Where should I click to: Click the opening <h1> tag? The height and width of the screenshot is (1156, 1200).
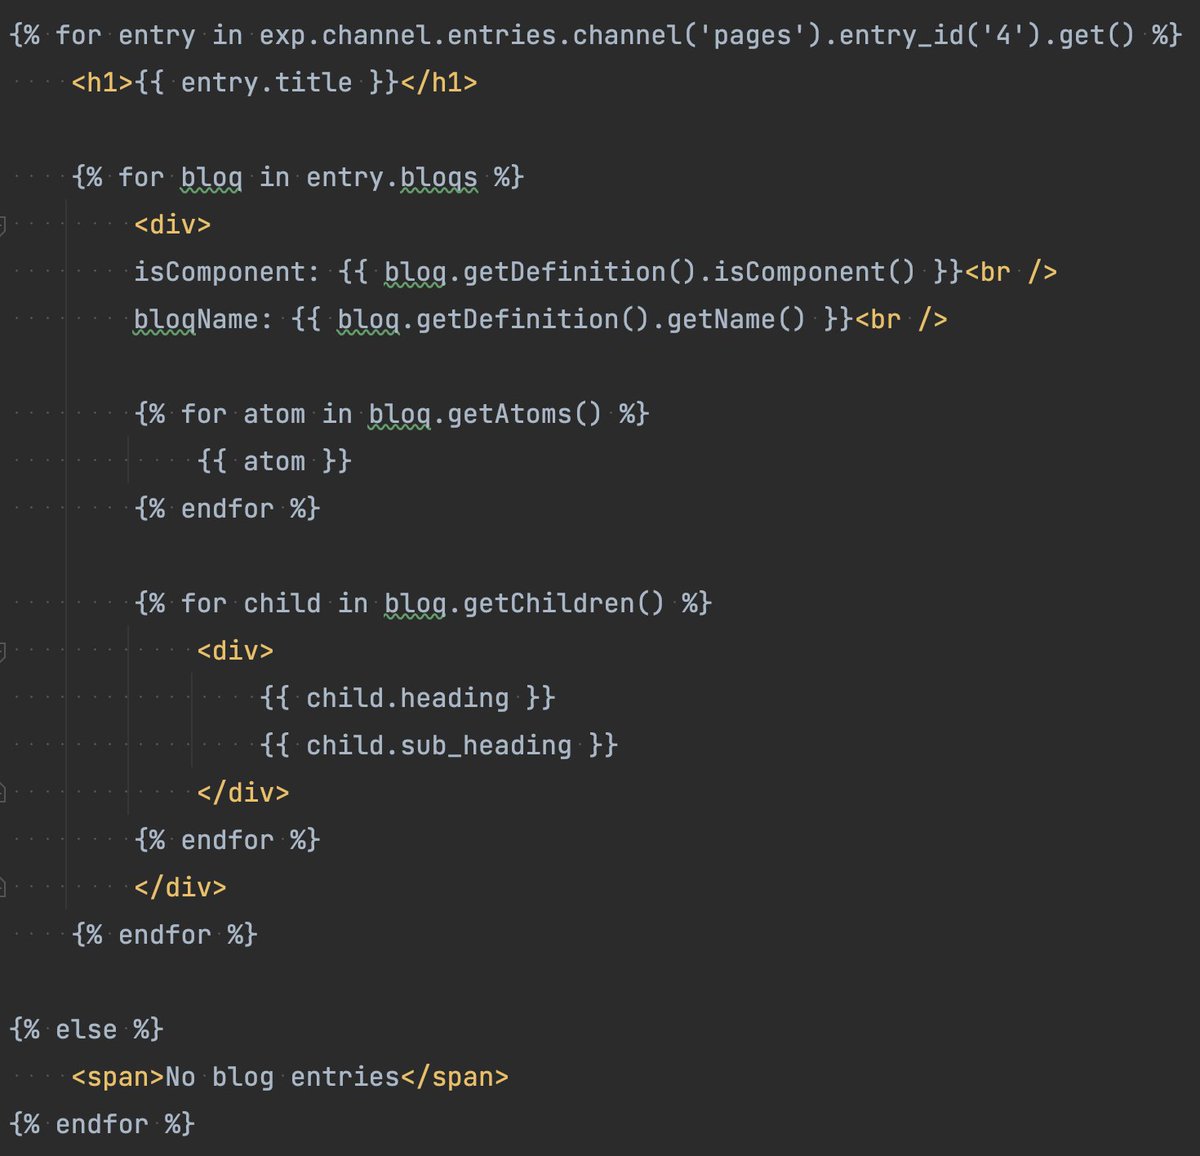point(102,82)
